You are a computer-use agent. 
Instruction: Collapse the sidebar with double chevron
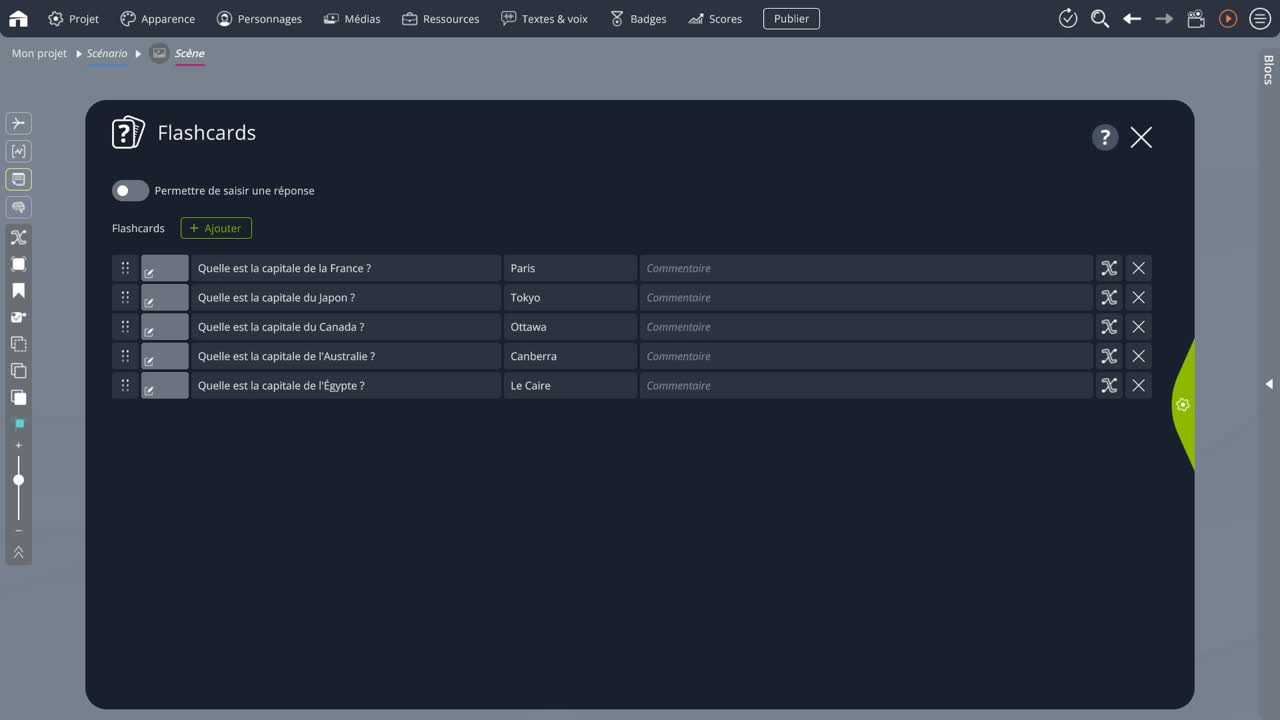pos(18,552)
